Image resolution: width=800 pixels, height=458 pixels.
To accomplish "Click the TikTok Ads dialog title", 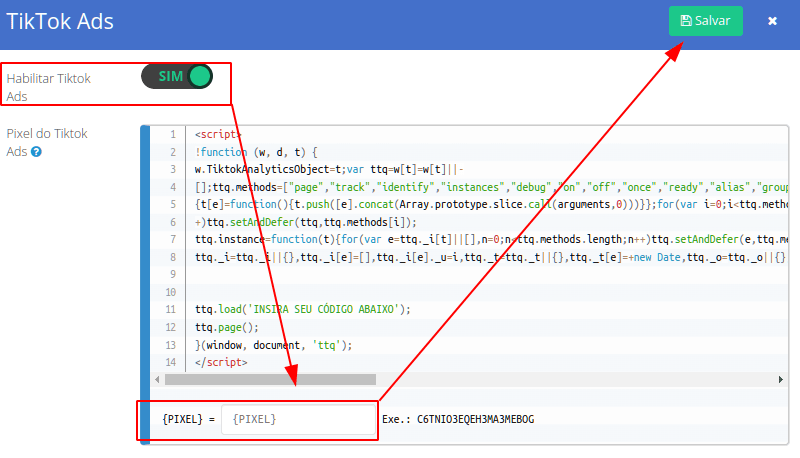I will point(60,21).
